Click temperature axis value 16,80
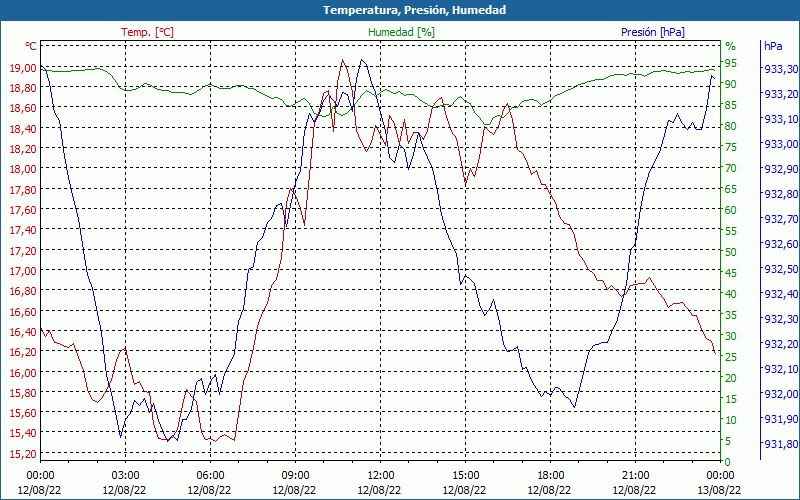 (x=23, y=291)
